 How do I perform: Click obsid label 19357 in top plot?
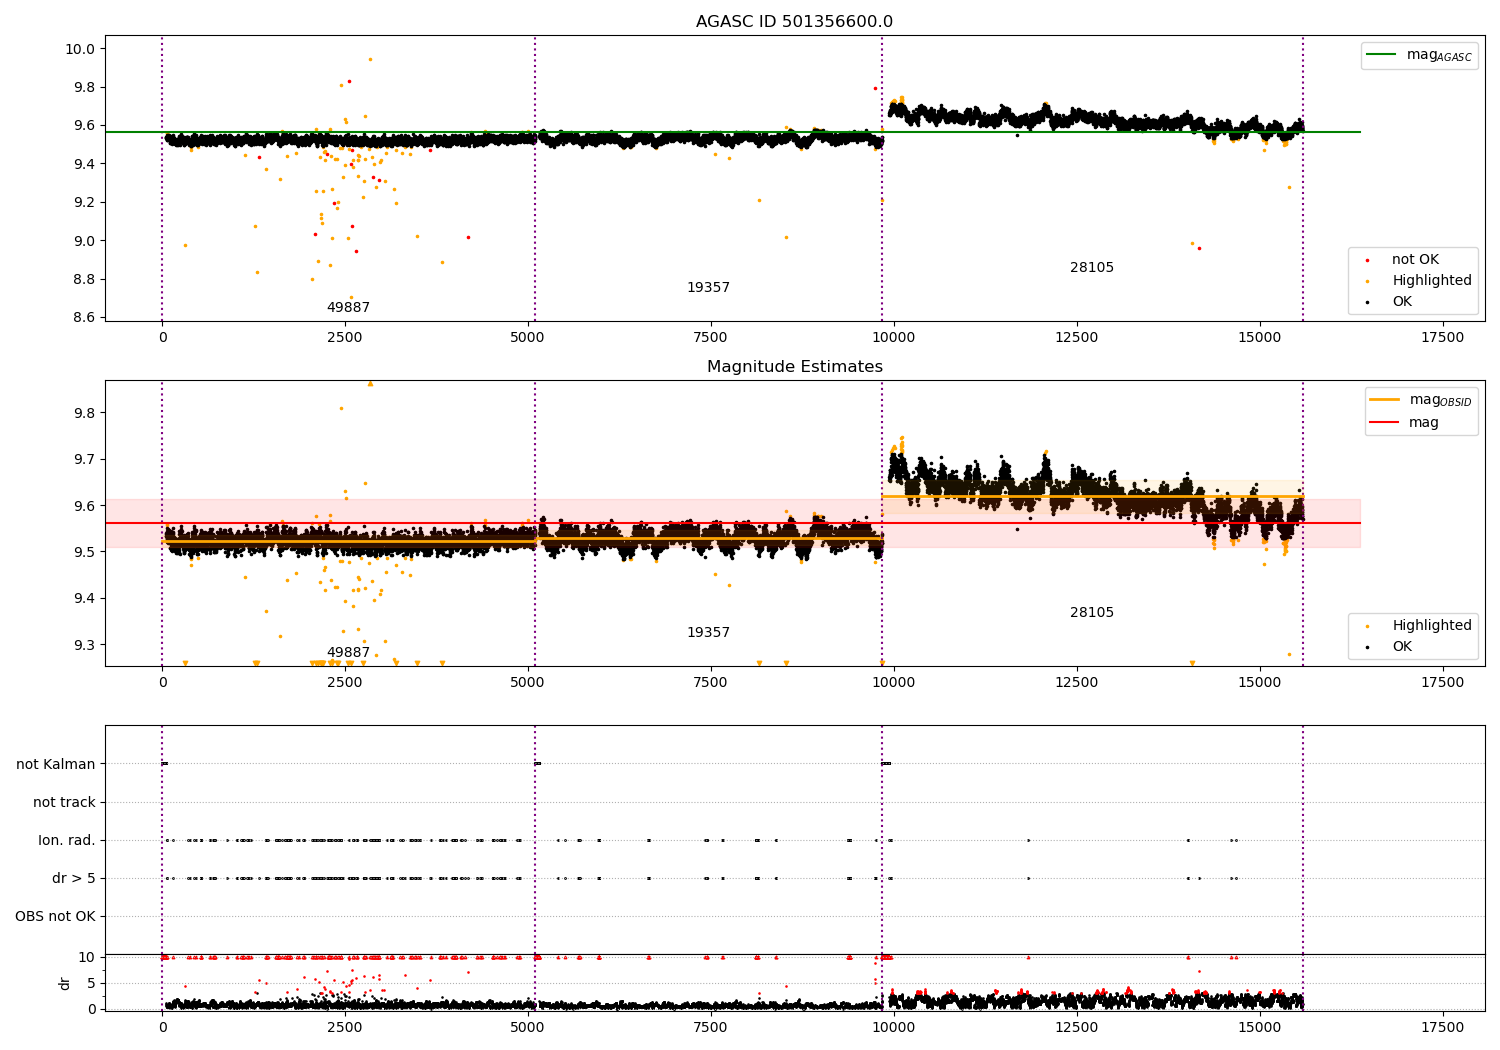point(708,287)
